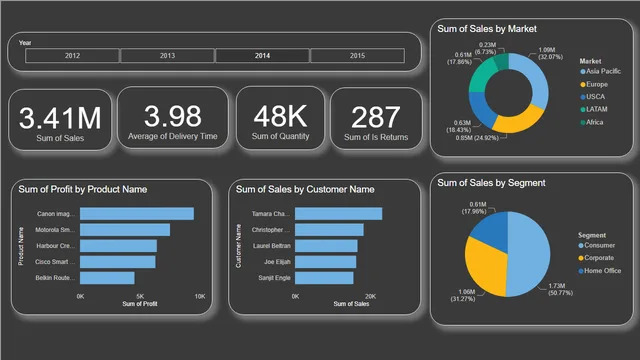The width and height of the screenshot is (640, 360).
Task: Click the Harbour Cre... profit bar
Action: coord(118,246)
